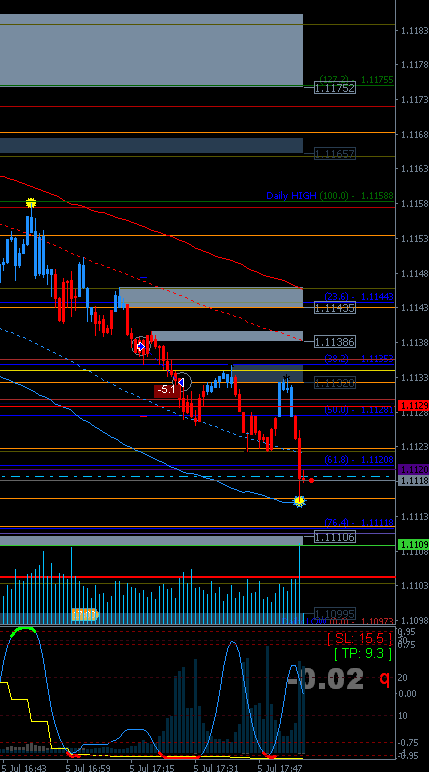
Task: Click the (38.2) 1.11353 Fibonacci label
Action: [359, 358]
